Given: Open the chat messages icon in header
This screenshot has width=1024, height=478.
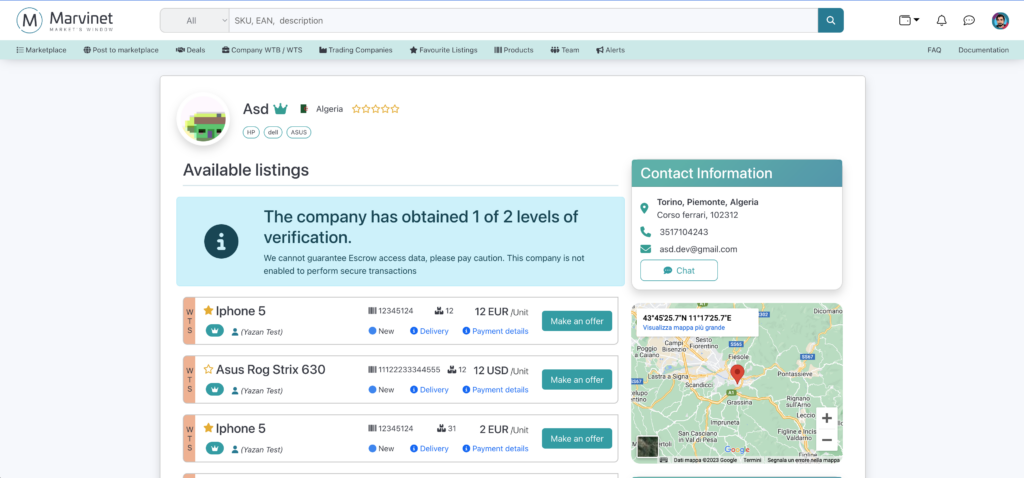Looking at the screenshot, I should point(969,20).
